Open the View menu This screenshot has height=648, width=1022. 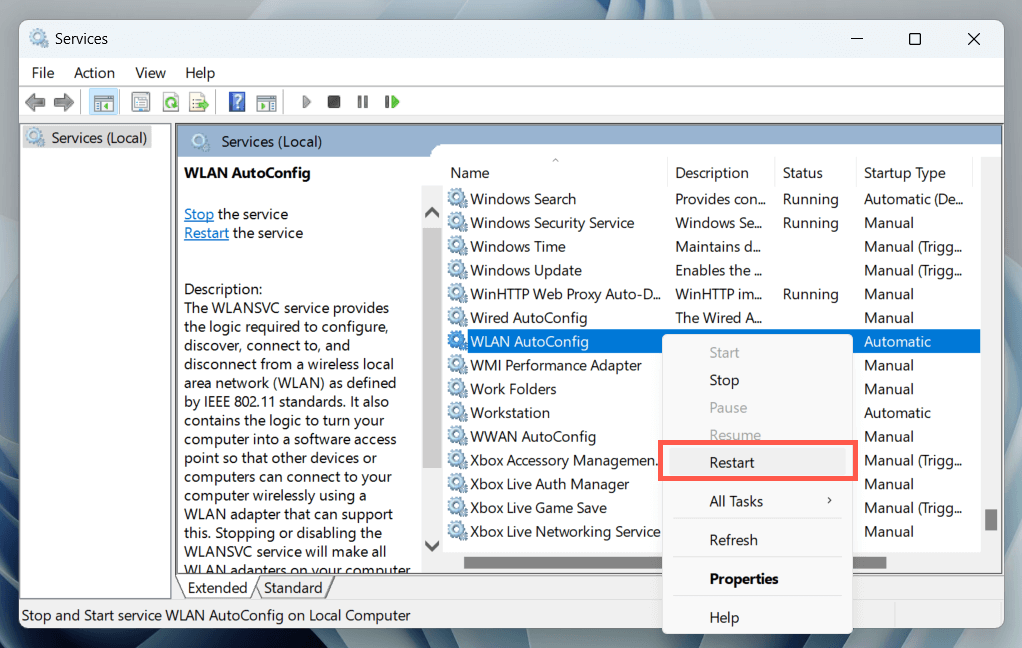pyautogui.click(x=150, y=73)
